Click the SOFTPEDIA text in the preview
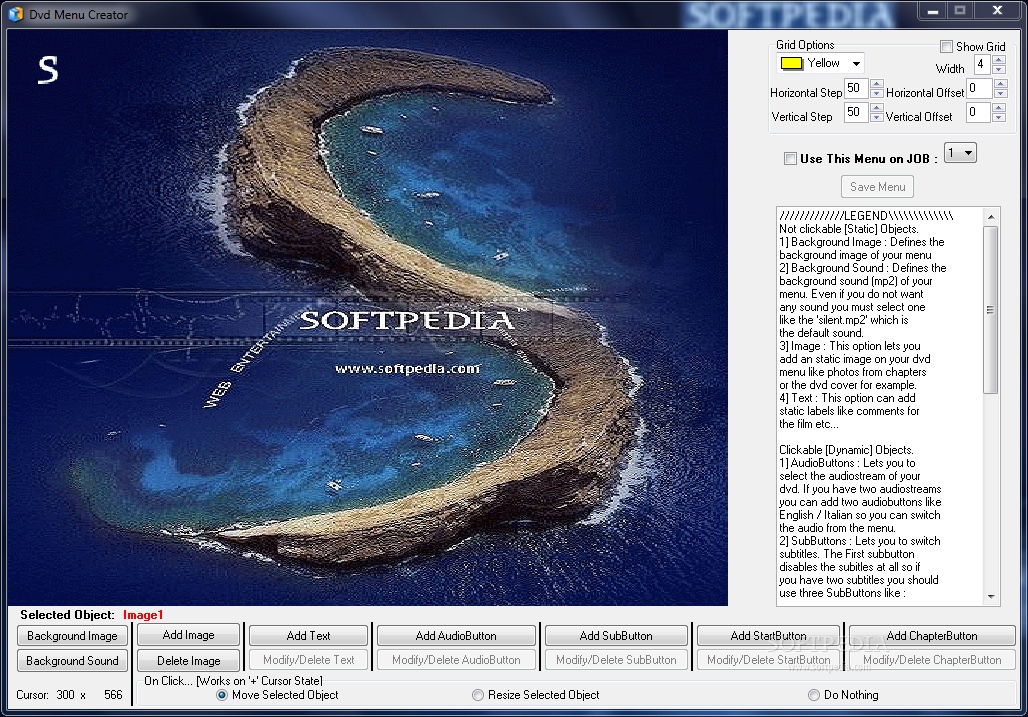Viewport: 1028px width, 717px height. click(x=406, y=320)
